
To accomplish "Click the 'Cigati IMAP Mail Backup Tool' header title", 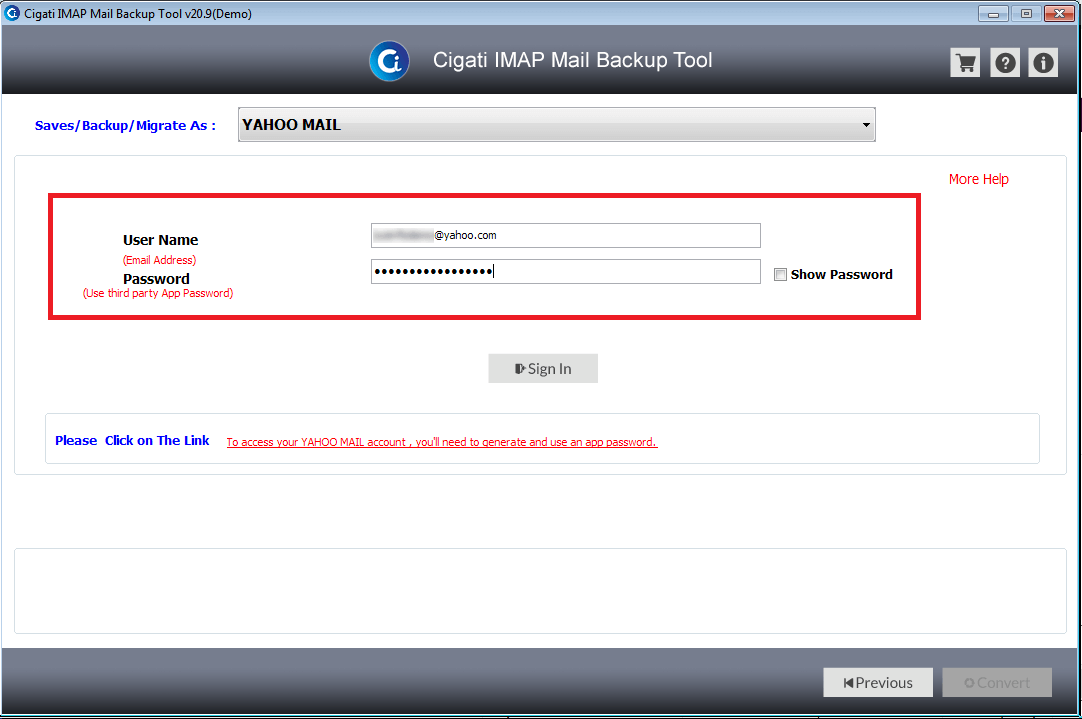I will coord(572,60).
